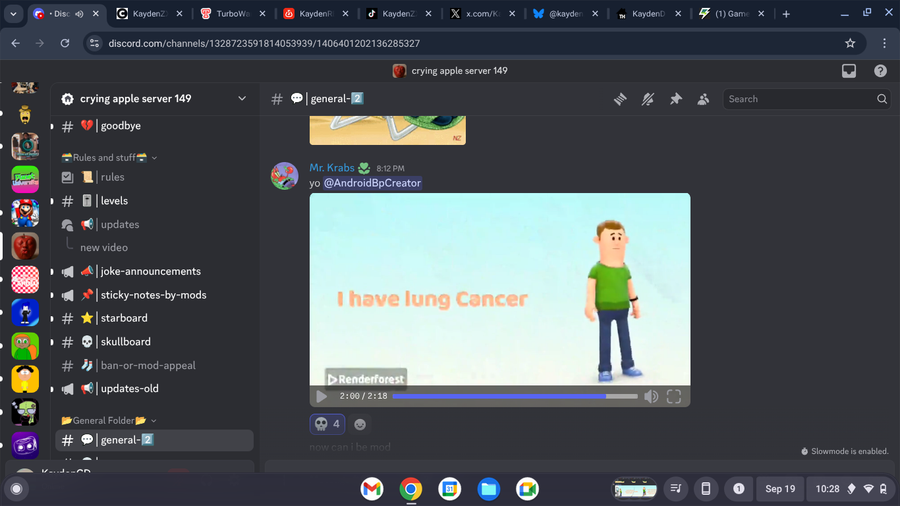Click Mr. Krabs avatar picture
Viewport: 900px width, 506px height.
pos(285,176)
